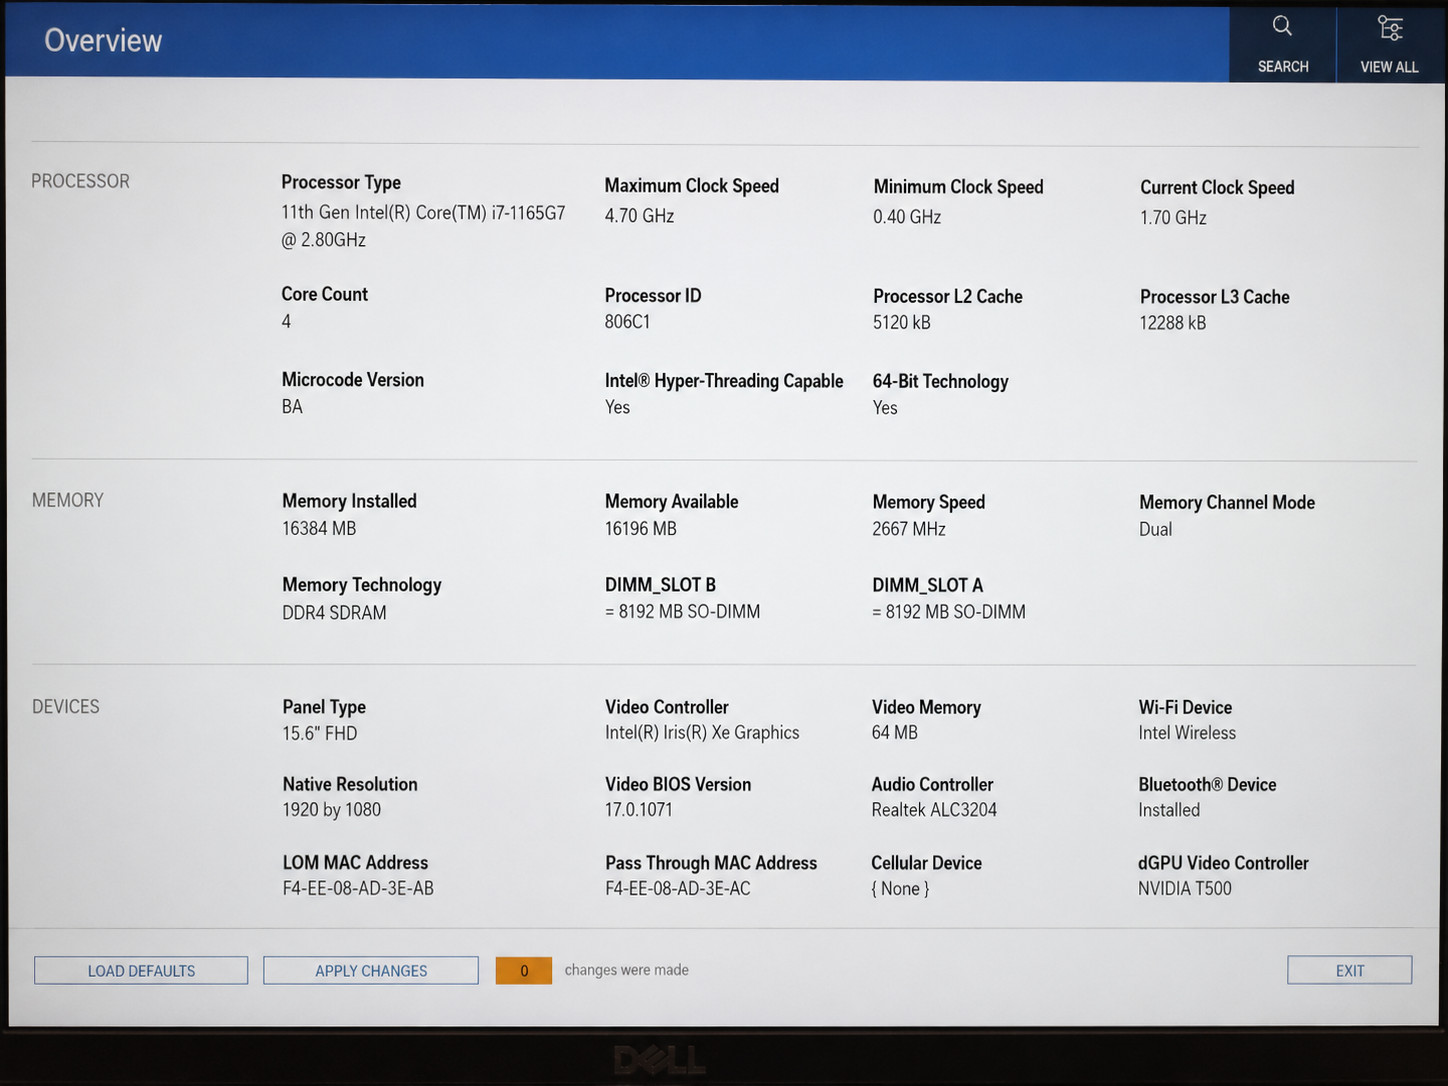Click the Memory Channel Mode value Dual
The image size is (1448, 1086).
click(1155, 529)
